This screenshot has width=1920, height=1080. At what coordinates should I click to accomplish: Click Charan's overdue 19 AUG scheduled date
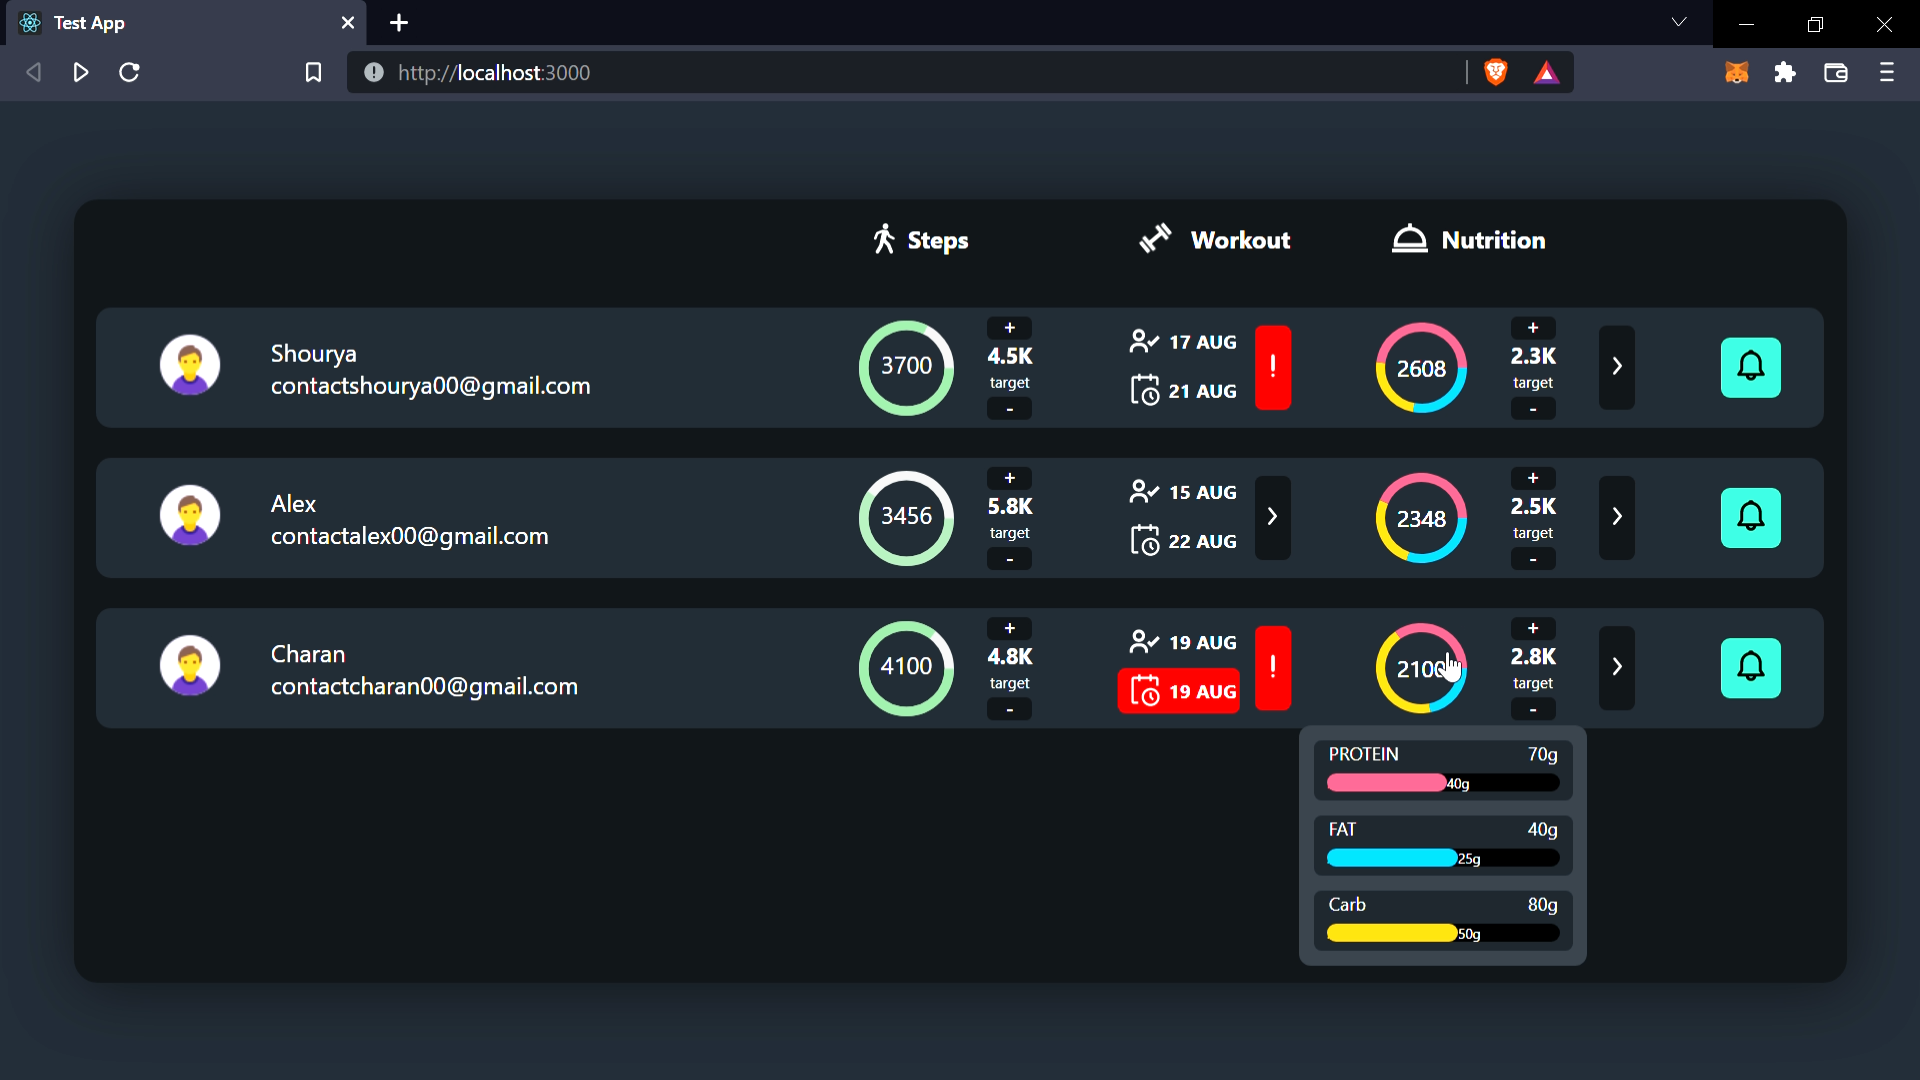tap(1179, 691)
